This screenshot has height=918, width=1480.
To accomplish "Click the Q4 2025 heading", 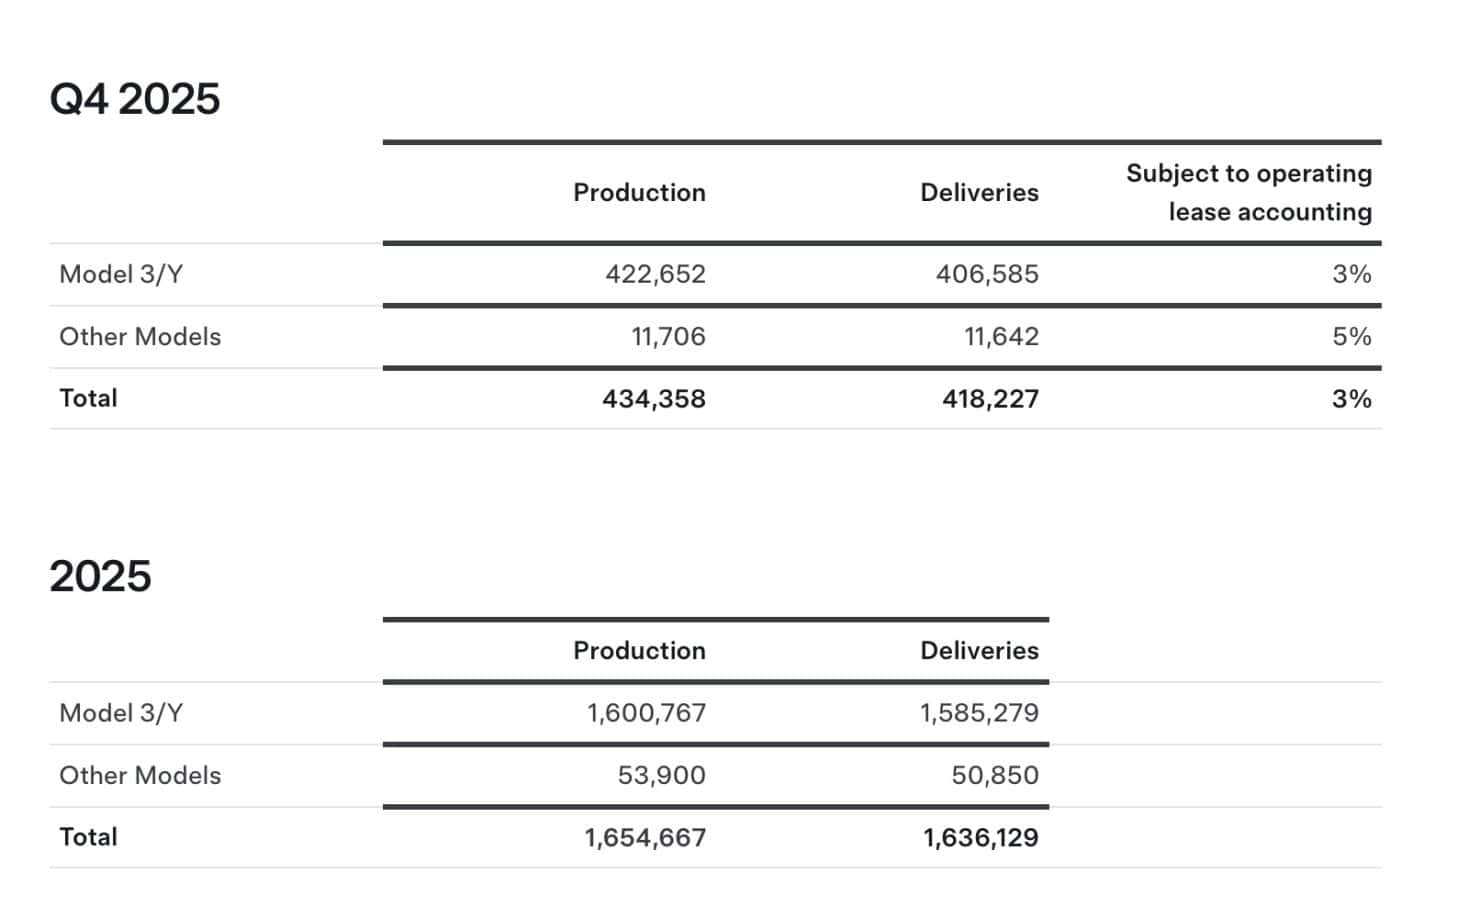I will point(135,99).
